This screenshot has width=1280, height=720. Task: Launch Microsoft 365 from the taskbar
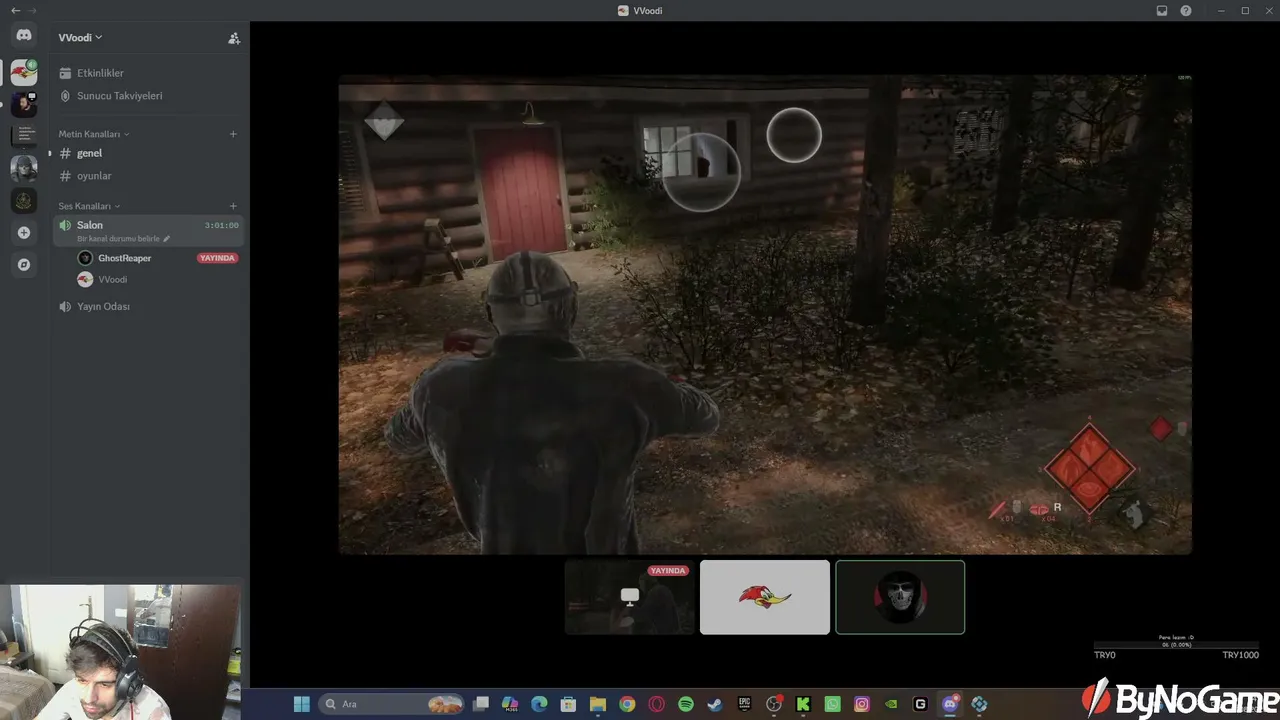510,704
